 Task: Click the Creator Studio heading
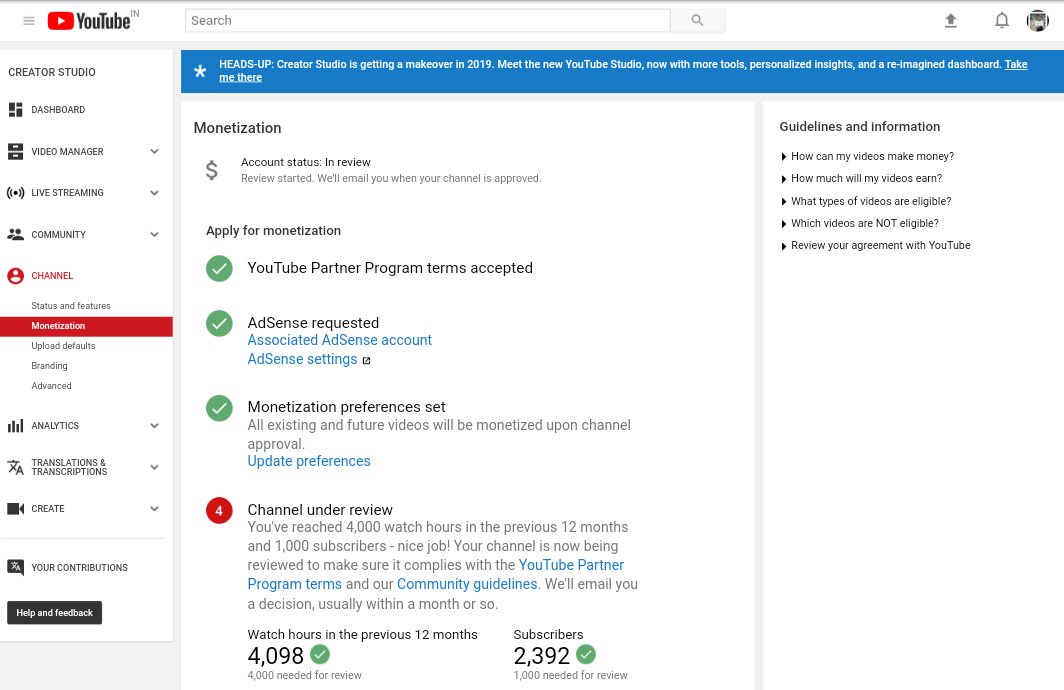[52, 73]
